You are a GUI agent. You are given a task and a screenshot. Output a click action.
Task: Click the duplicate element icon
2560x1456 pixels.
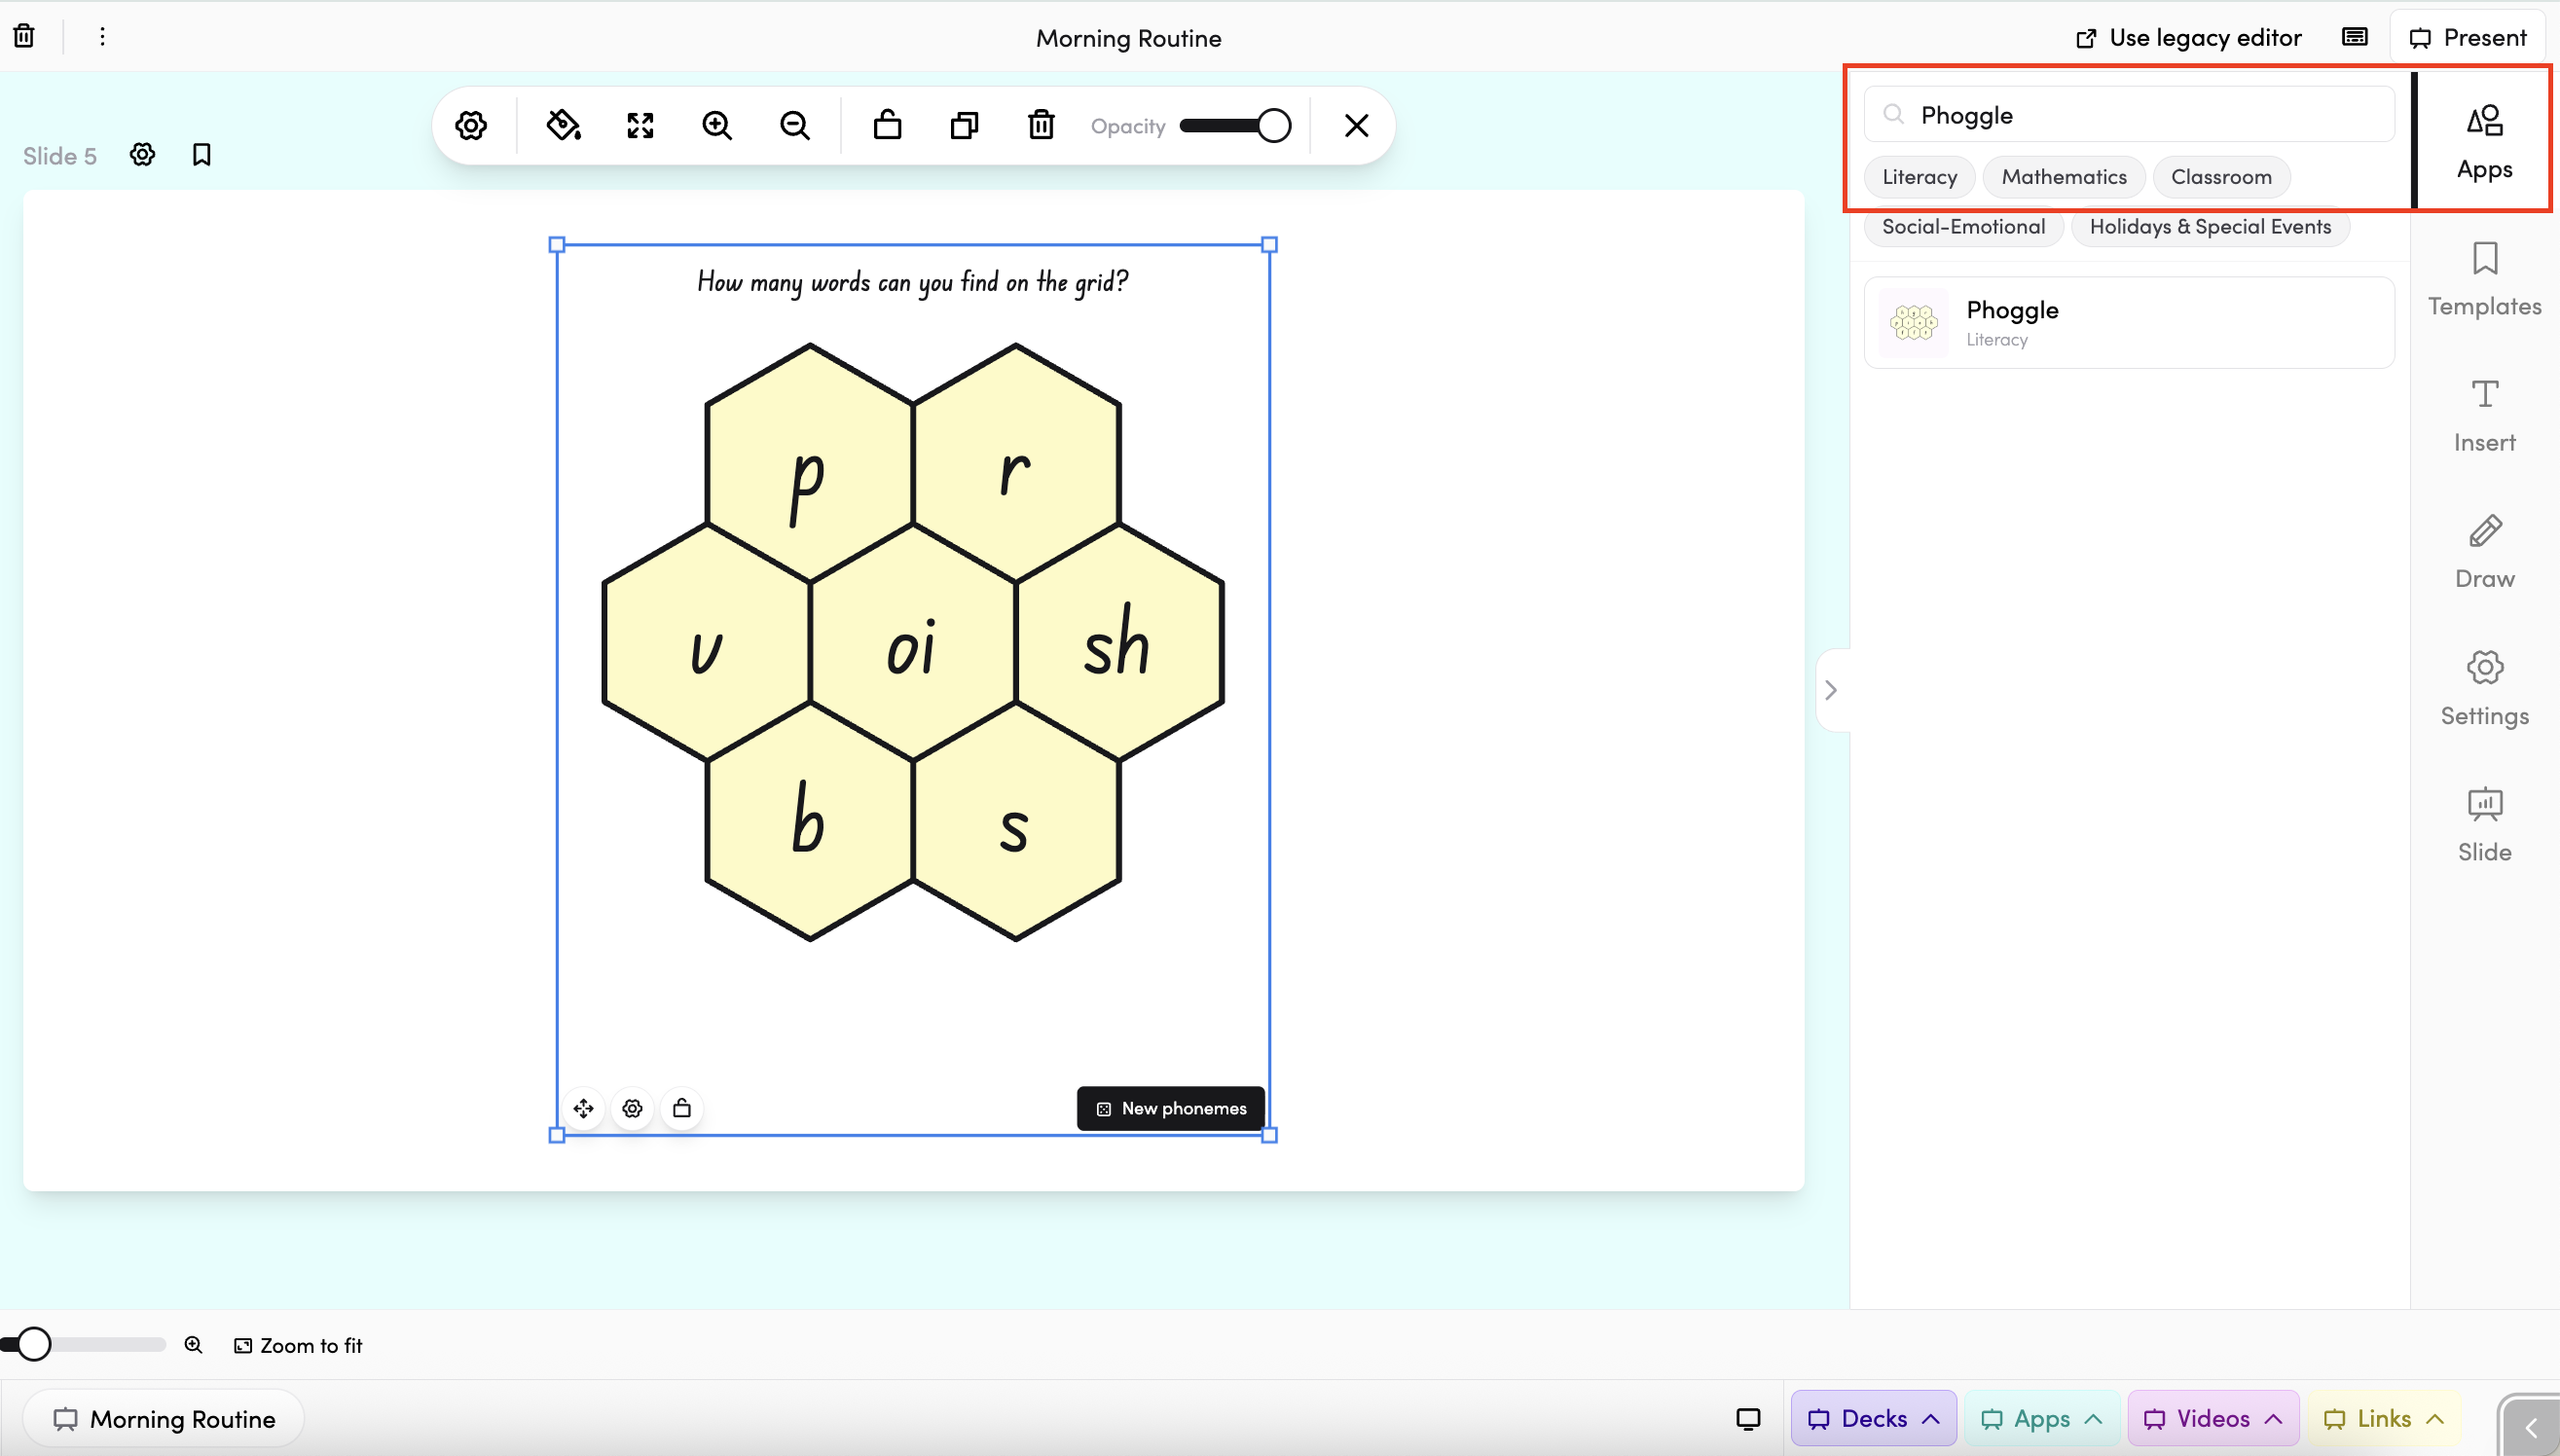point(964,125)
